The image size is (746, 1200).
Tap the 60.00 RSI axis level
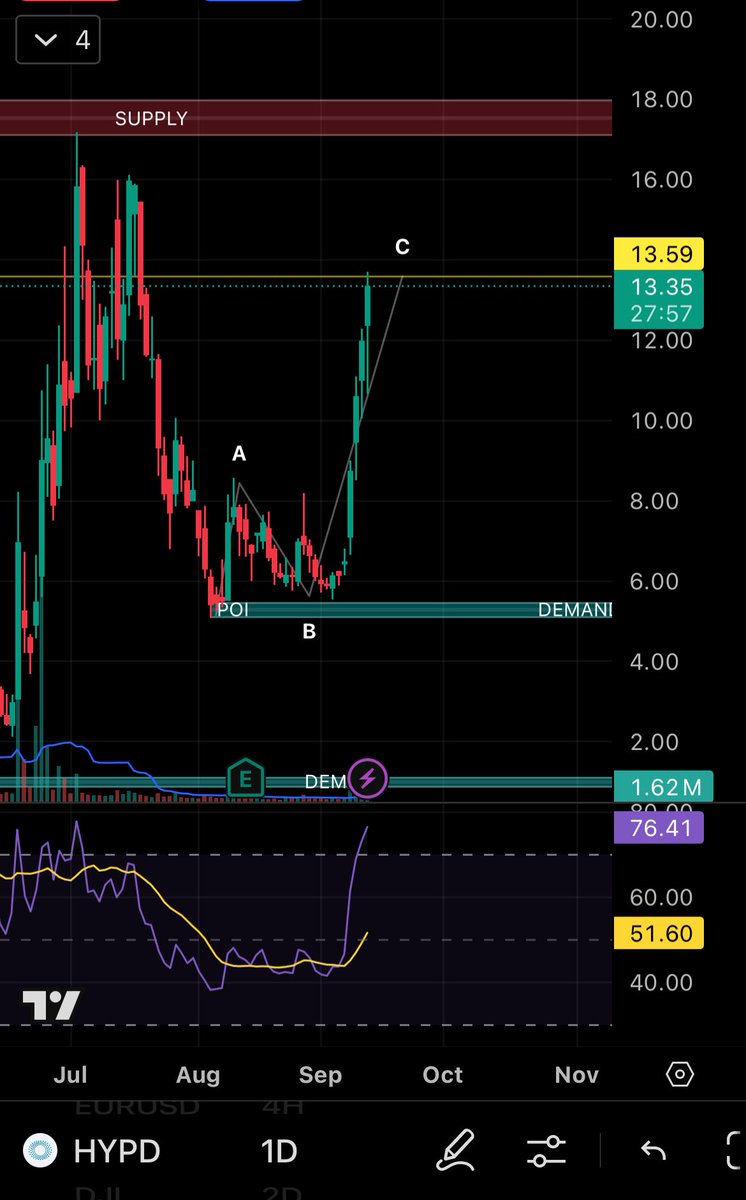662,898
